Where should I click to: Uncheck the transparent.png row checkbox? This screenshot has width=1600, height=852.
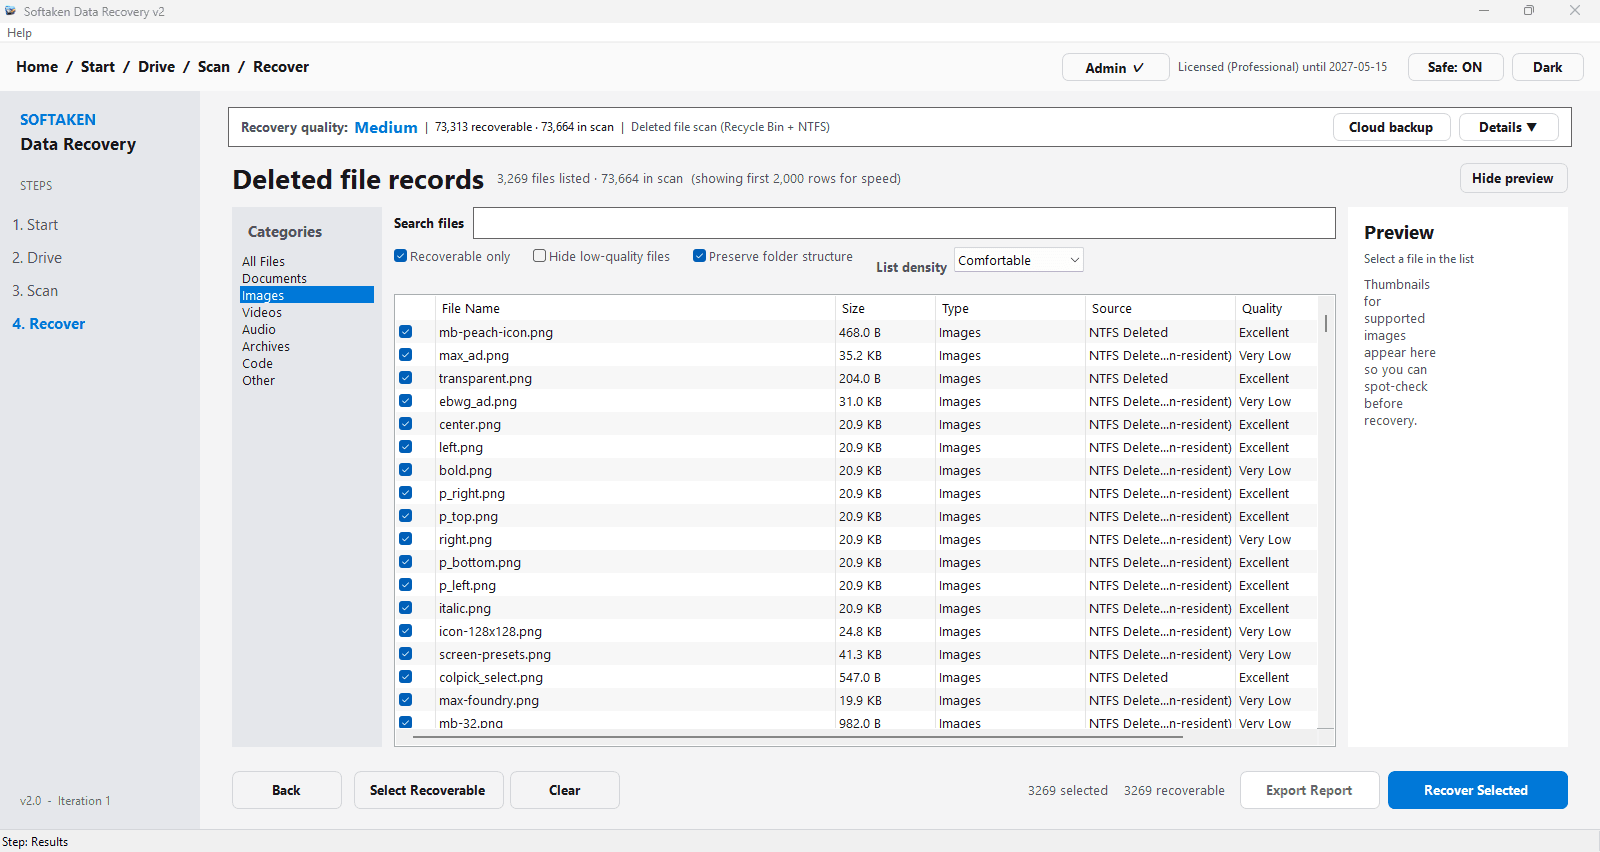[406, 378]
